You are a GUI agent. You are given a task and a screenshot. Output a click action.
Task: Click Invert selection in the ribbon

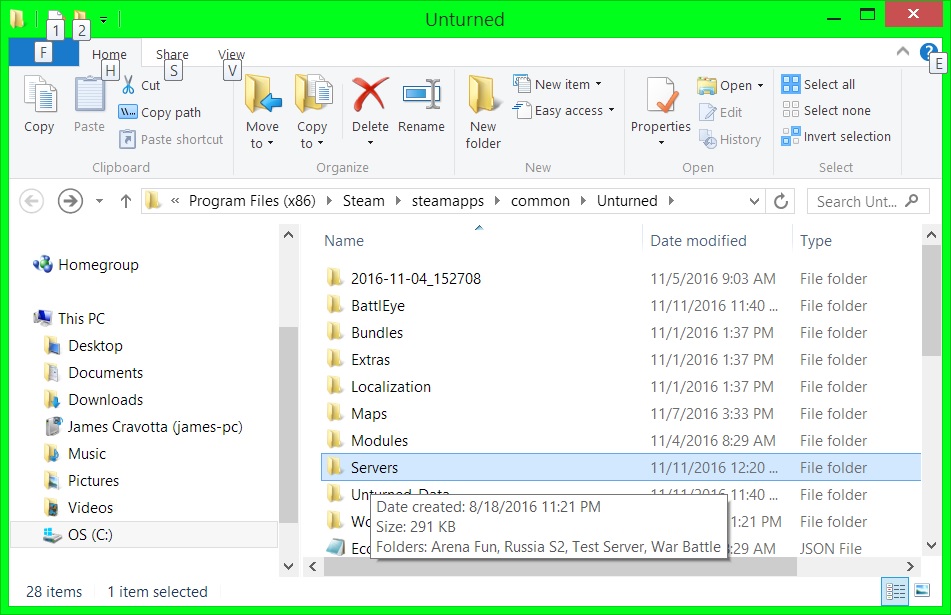click(x=836, y=136)
